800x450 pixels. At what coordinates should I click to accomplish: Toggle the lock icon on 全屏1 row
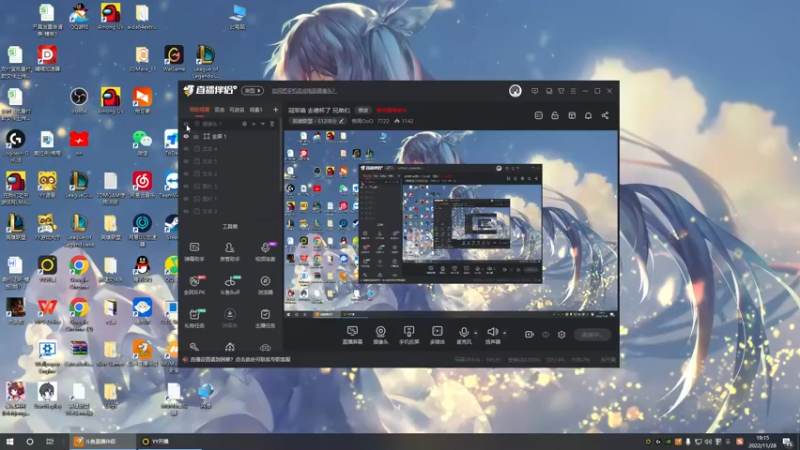(x=196, y=136)
